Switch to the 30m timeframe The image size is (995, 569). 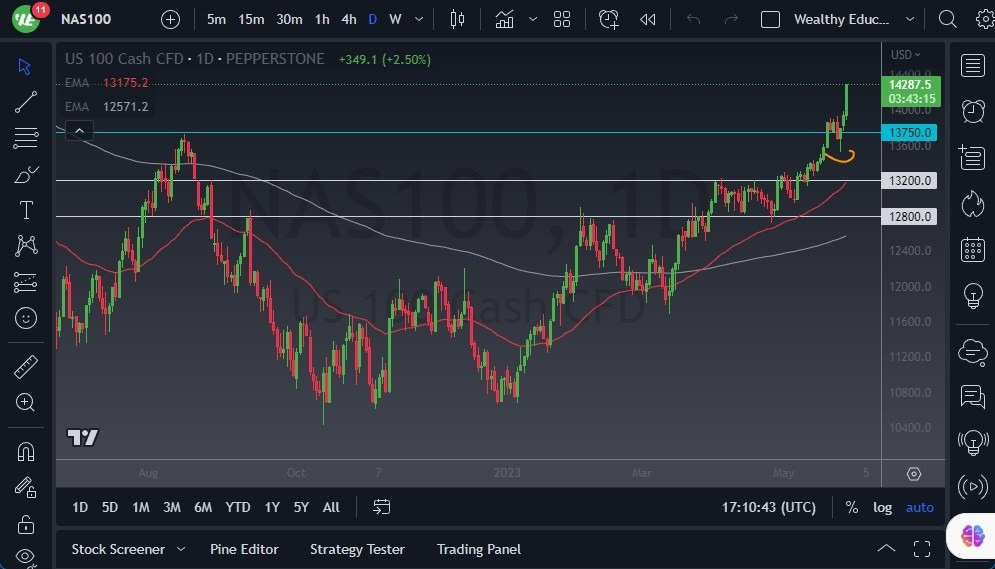289,20
